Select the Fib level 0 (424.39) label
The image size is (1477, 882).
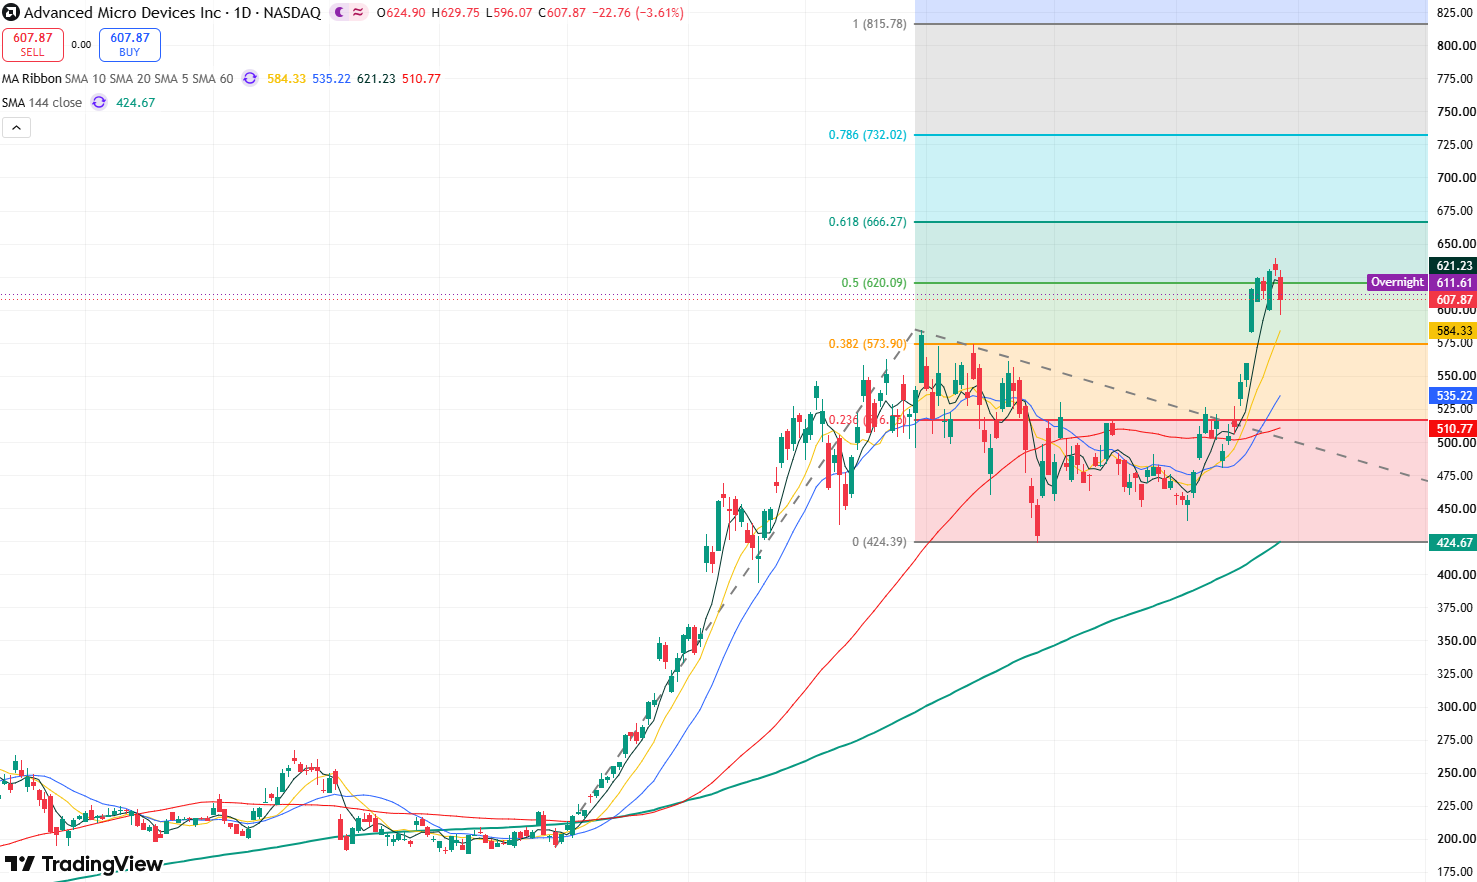(x=879, y=542)
